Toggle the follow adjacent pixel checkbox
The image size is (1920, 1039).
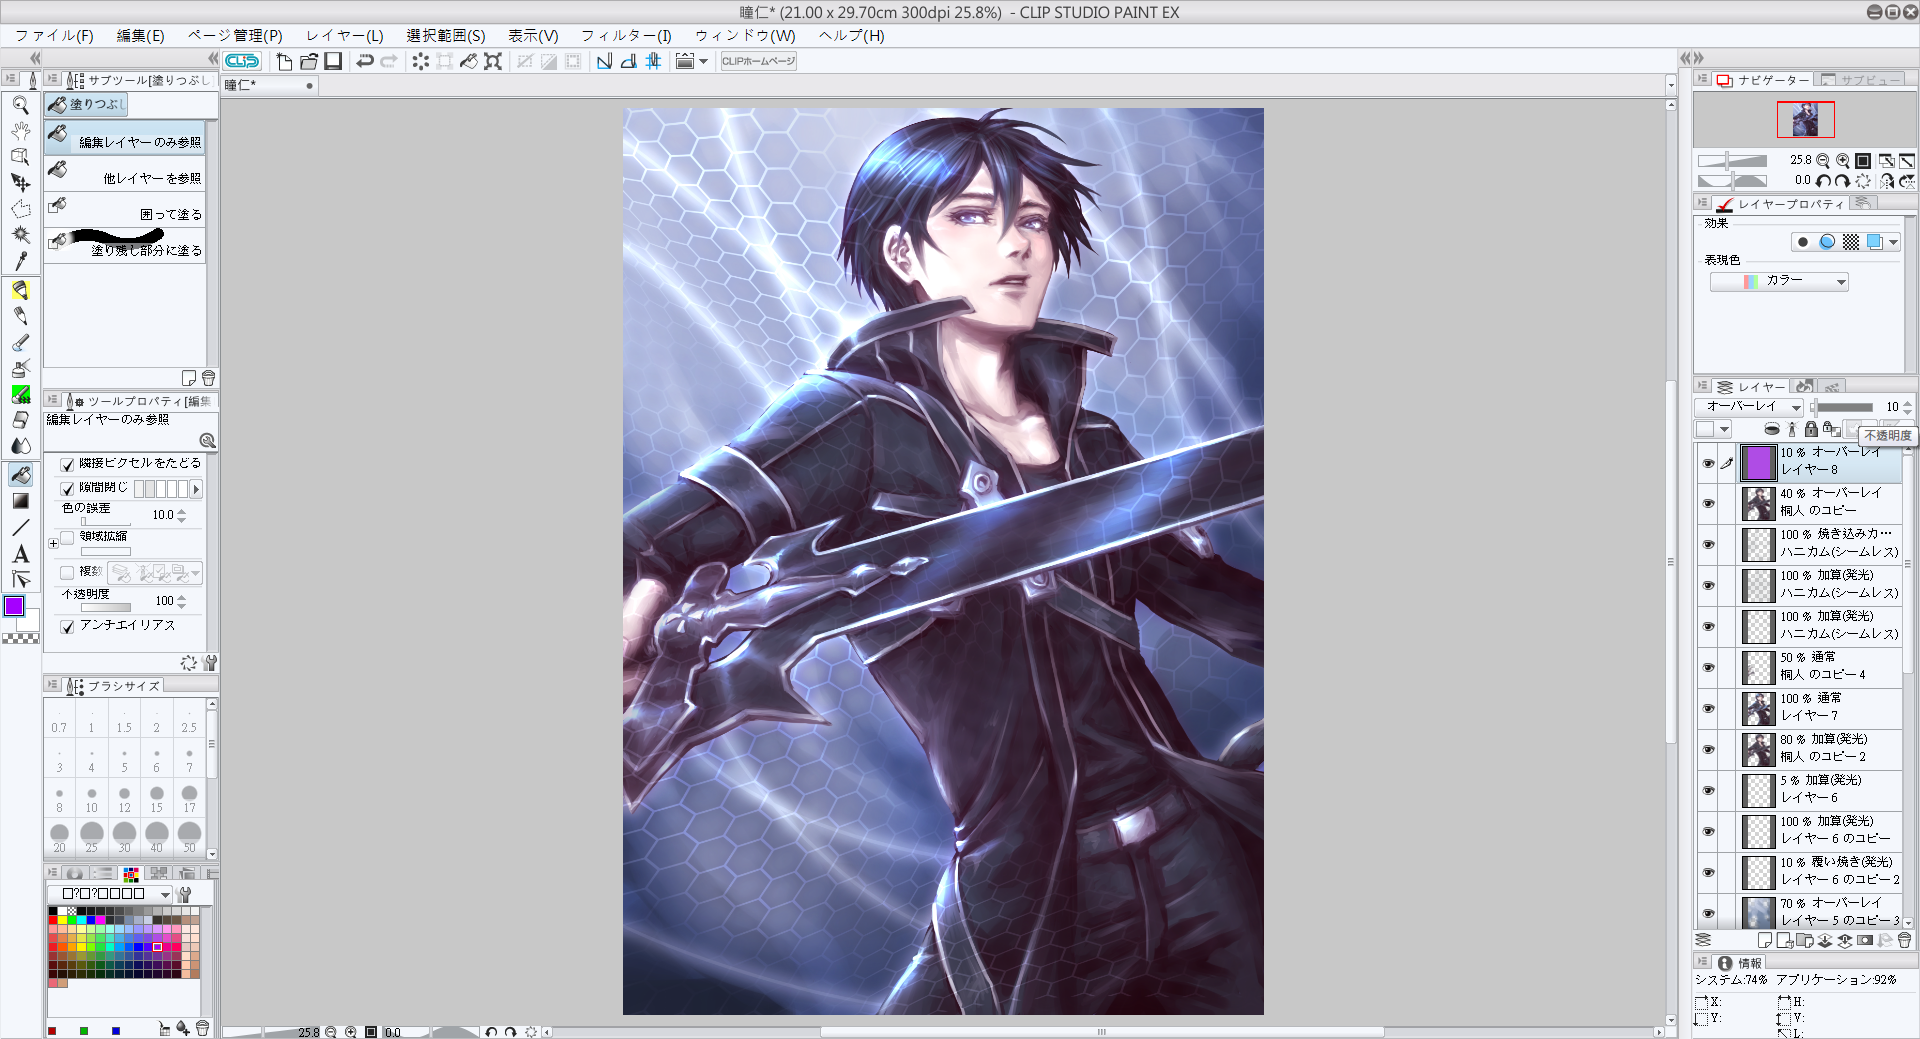pyautogui.click(x=68, y=464)
